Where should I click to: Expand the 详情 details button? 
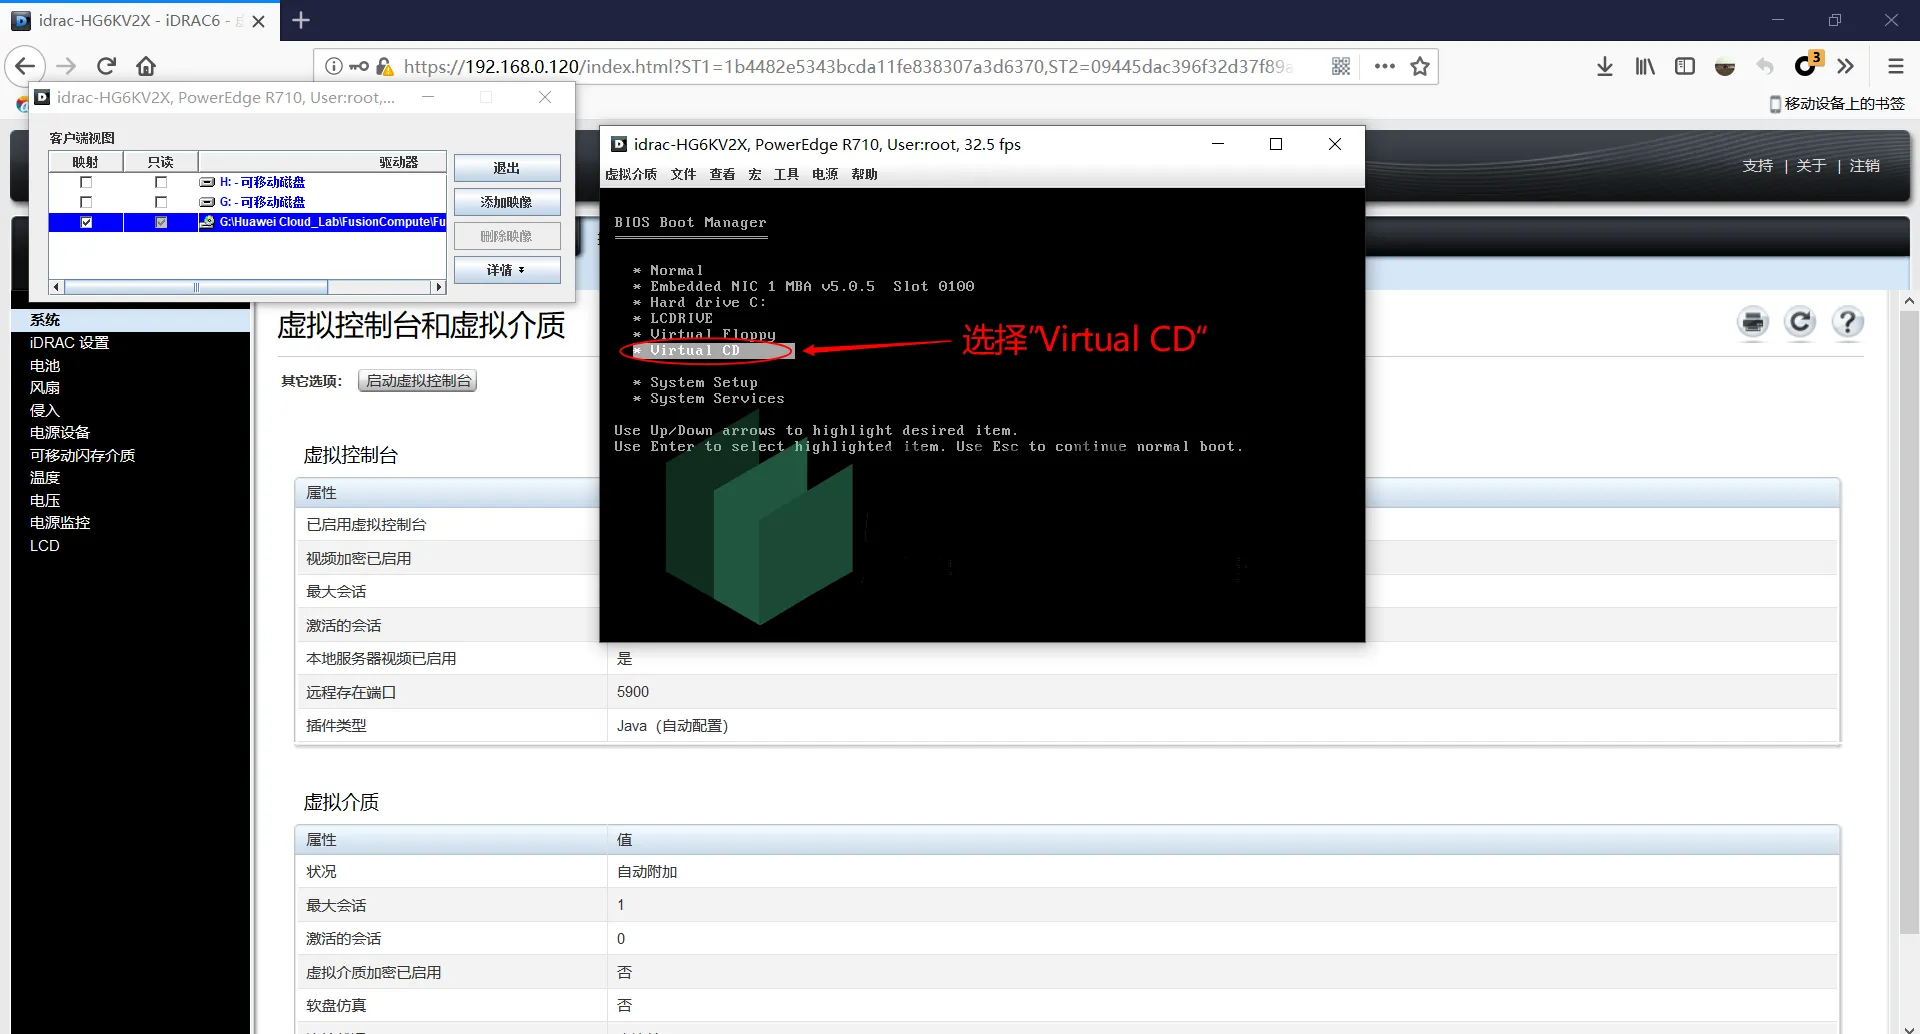point(507,270)
